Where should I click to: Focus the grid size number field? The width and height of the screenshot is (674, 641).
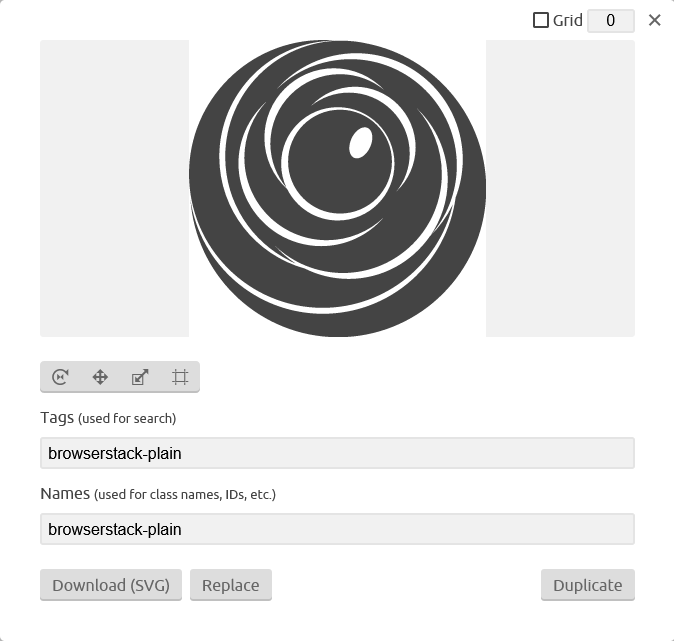pyautogui.click(x=611, y=20)
